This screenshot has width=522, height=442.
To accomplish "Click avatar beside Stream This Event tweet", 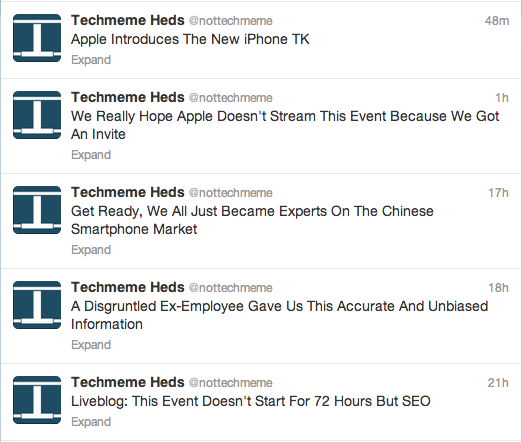I will coord(37,115).
